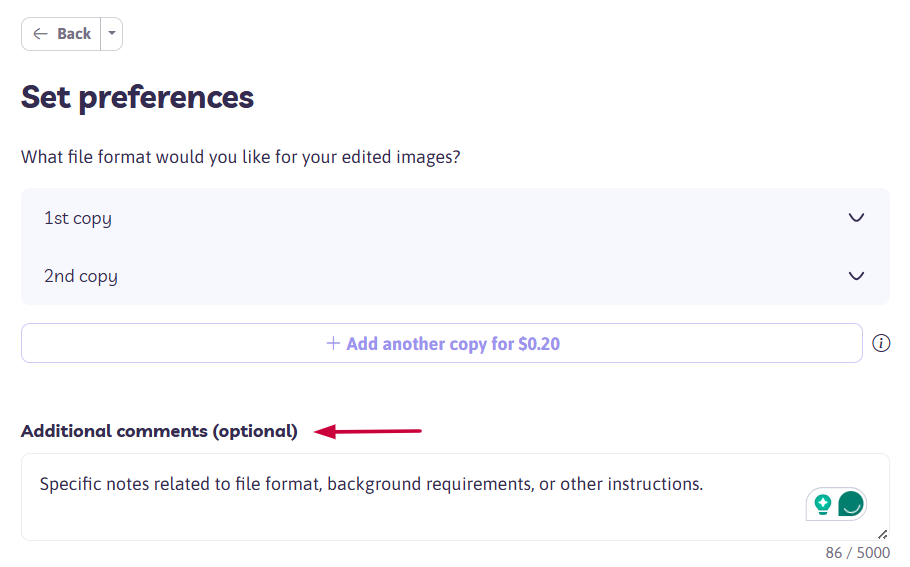Image resolution: width=910 pixels, height=567 pixels.
Task: Click the red arrow pointing at Additional comments
Action: click(x=367, y=431)
